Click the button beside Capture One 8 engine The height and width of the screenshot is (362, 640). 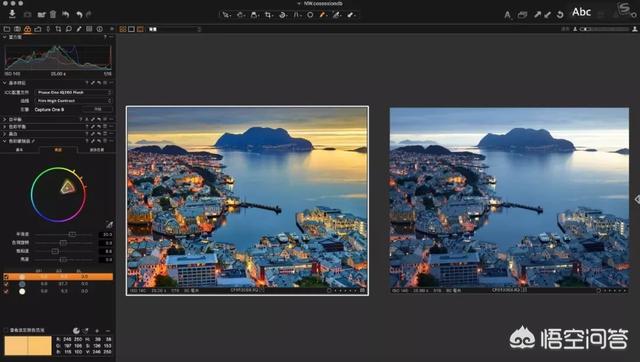point(98,109)
